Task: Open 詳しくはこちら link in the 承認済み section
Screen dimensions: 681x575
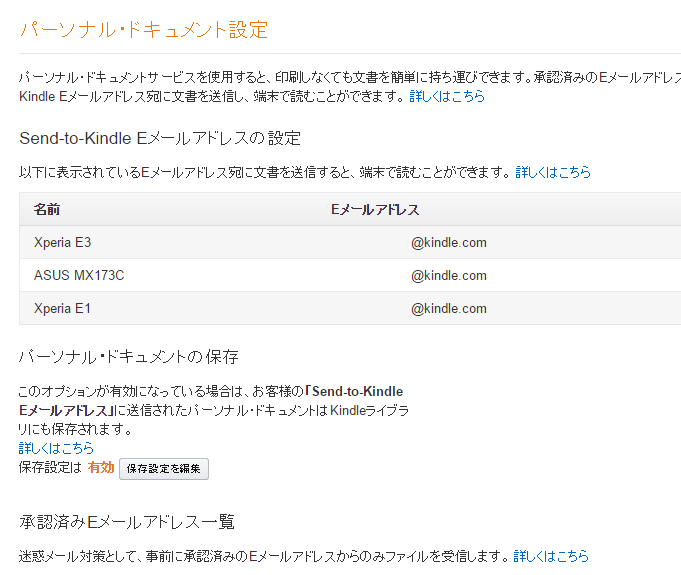Action: click(x=551, y=556)
